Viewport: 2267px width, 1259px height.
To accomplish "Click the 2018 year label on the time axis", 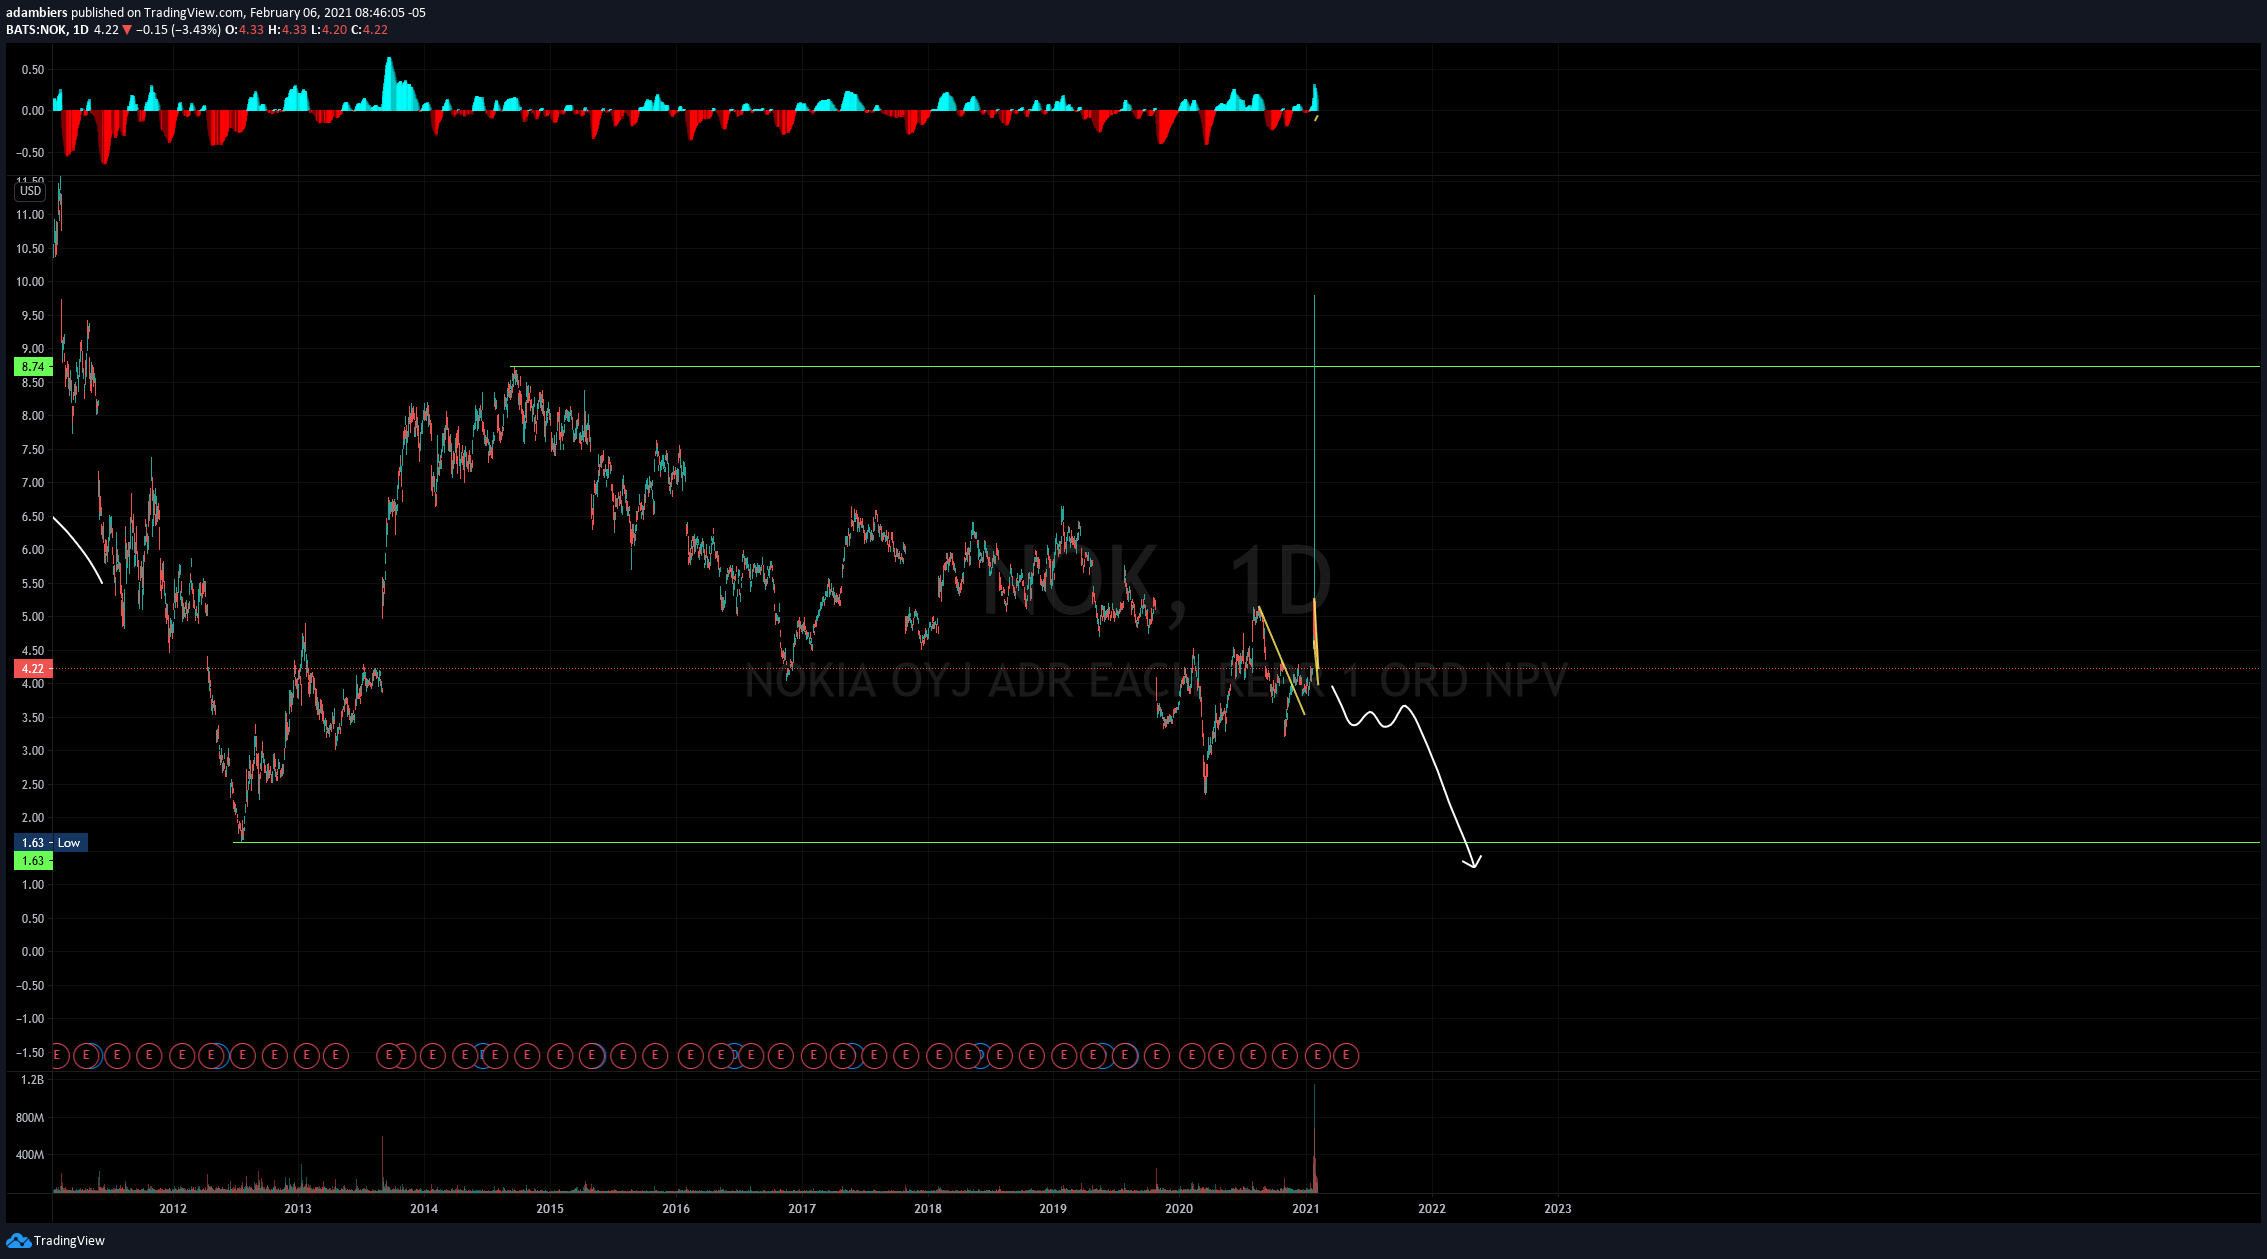I will click(x=928, y=1208).
